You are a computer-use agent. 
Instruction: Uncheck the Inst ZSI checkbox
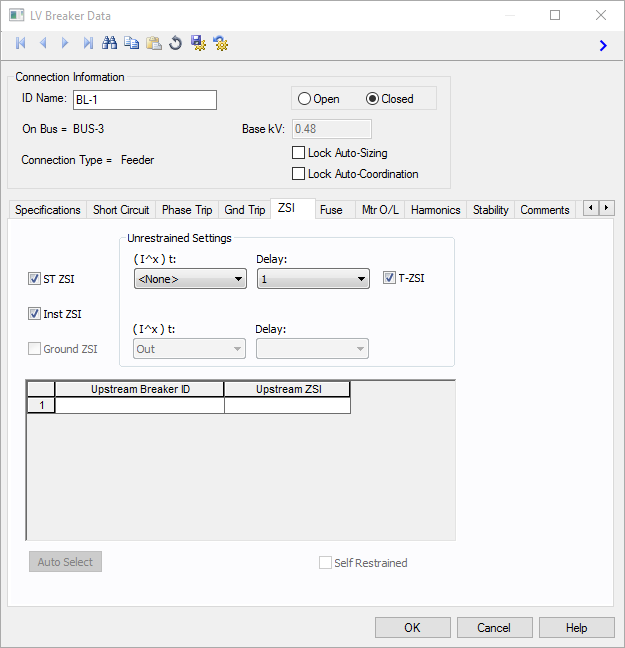coord(34,314)
